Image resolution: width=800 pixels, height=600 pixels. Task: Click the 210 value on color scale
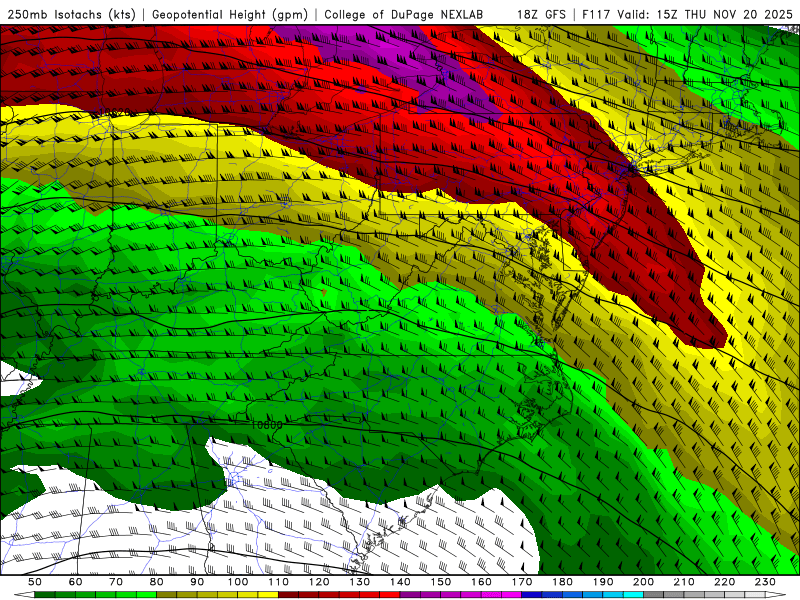684,582
